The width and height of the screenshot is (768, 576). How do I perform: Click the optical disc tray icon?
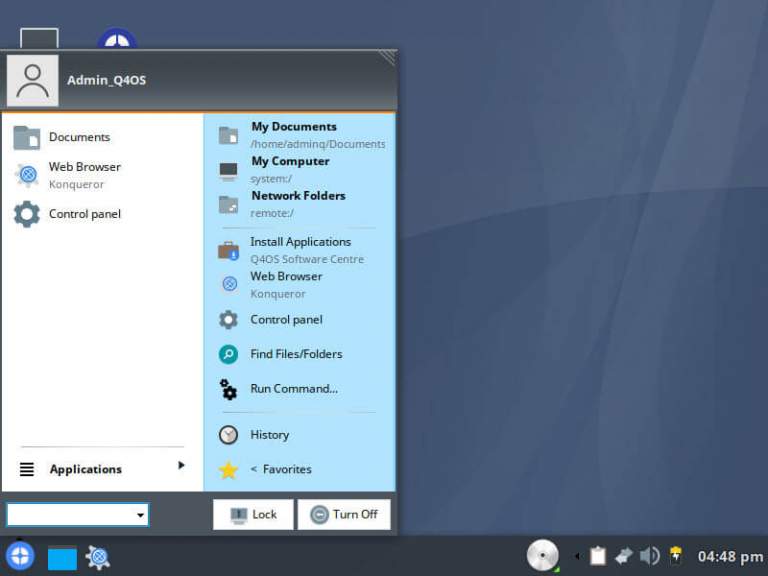[x=543, y=555]
